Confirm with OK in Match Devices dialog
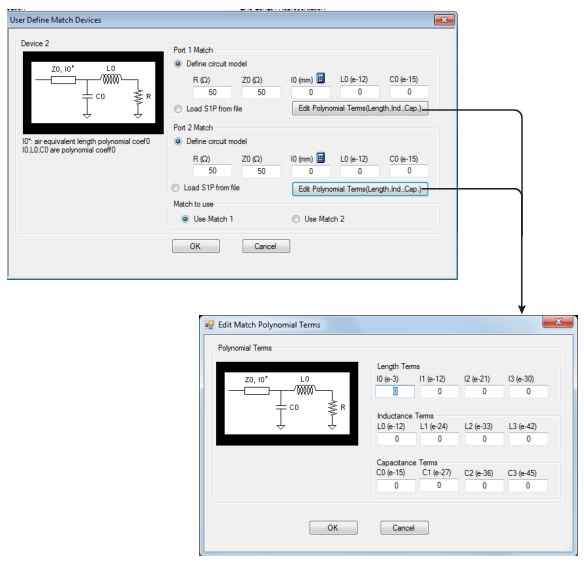 coord(196,246)
